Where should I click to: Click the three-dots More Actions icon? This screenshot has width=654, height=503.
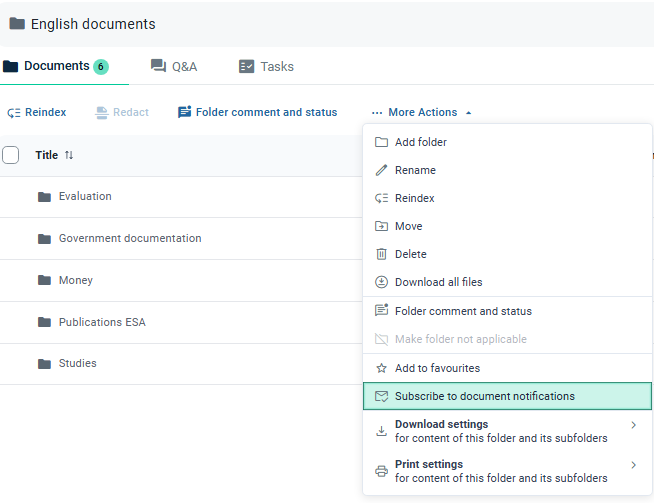tap(377, 113)
